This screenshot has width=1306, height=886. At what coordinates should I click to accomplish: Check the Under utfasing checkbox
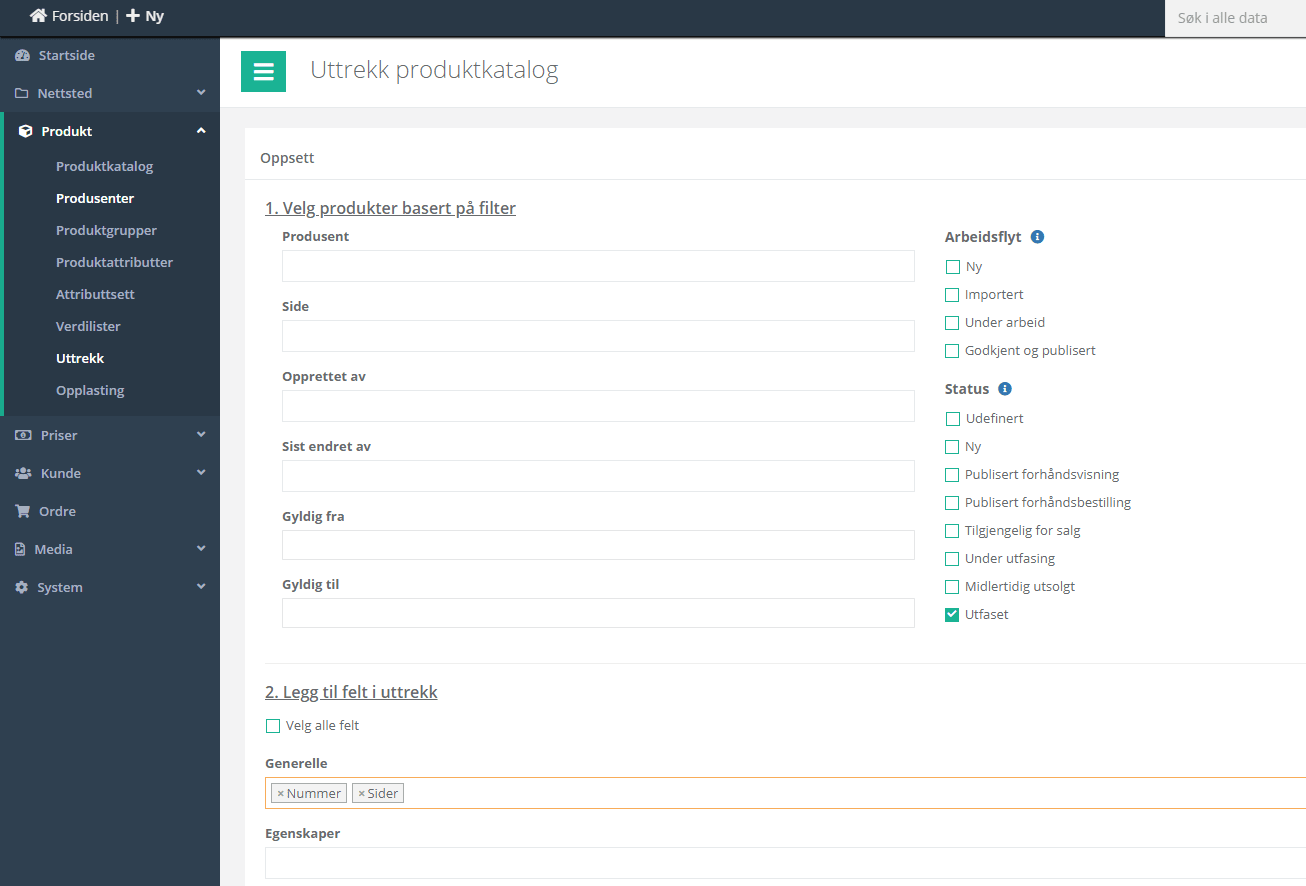[952, 559]
